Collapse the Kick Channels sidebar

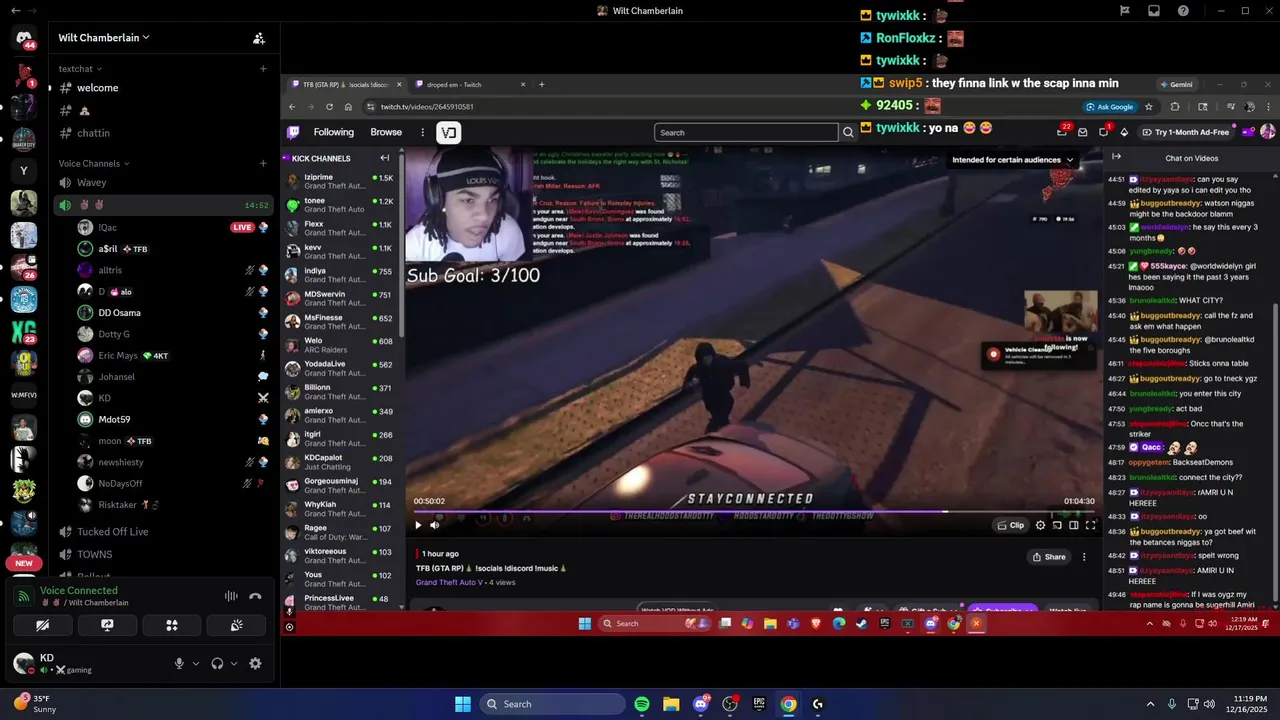[385, 158]
